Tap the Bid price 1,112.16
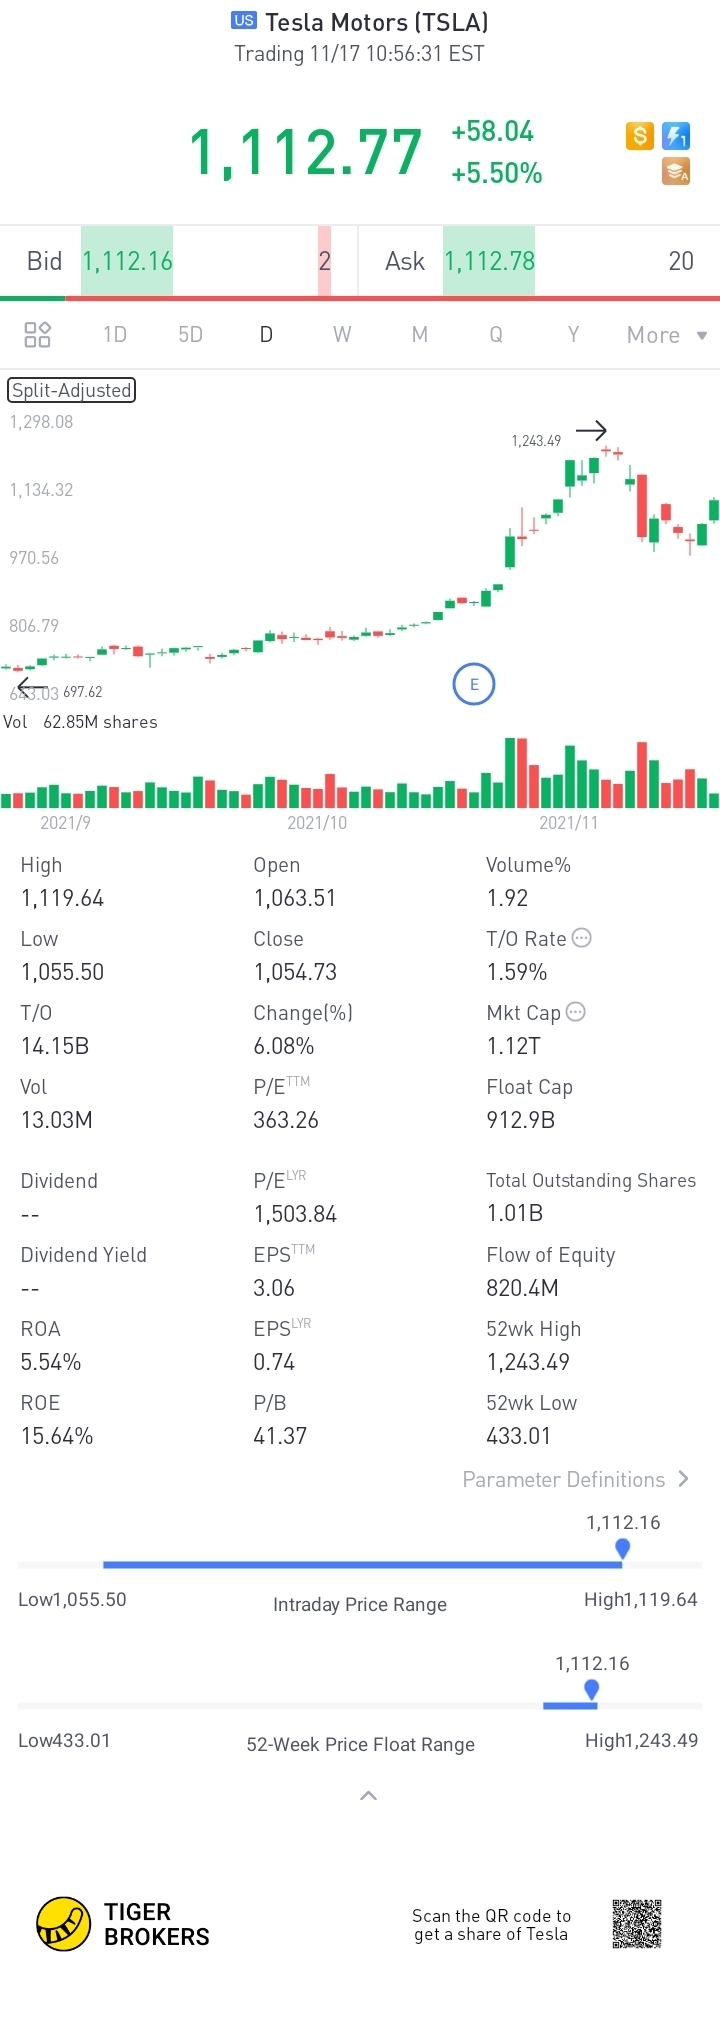Viewport: 720px width, 2025px height. pos(127,261)
